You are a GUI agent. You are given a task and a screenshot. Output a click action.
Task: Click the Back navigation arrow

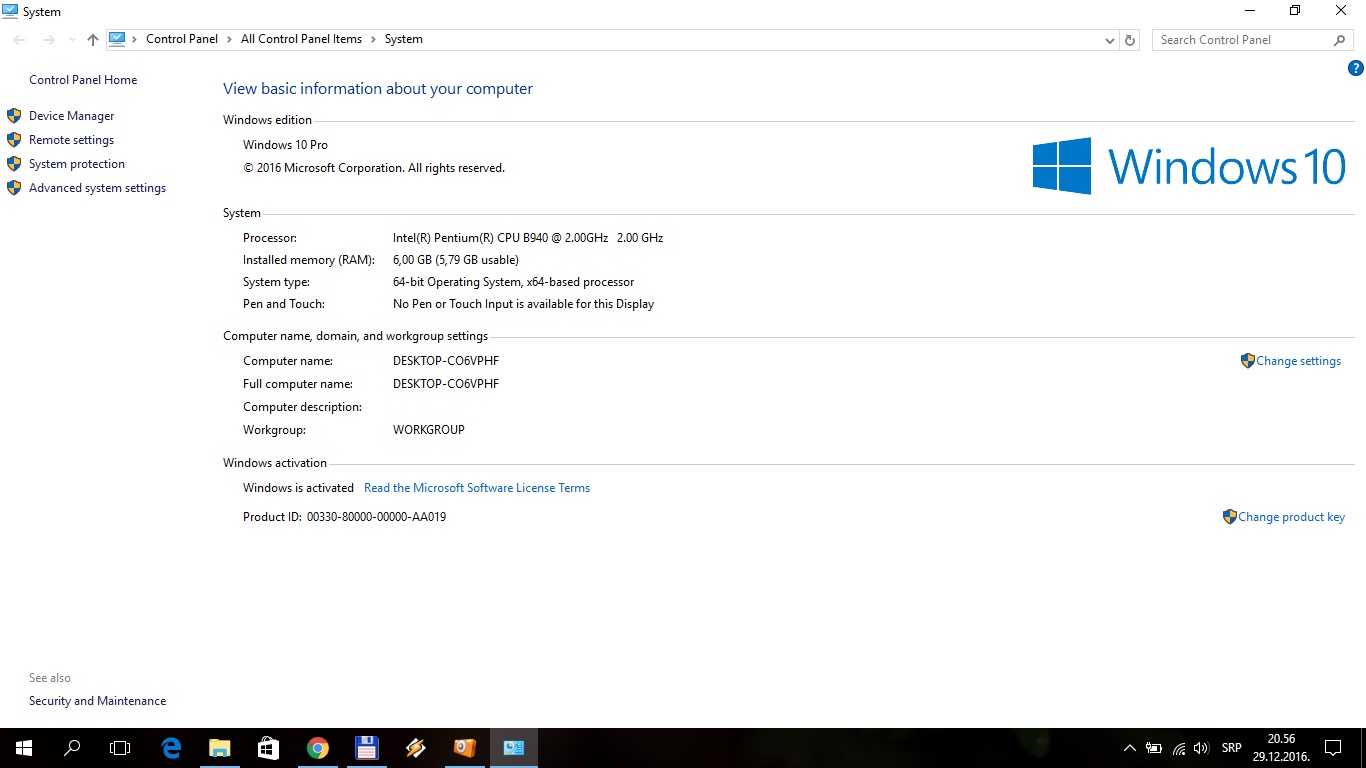pyautogui.click(x=20, y=40)
